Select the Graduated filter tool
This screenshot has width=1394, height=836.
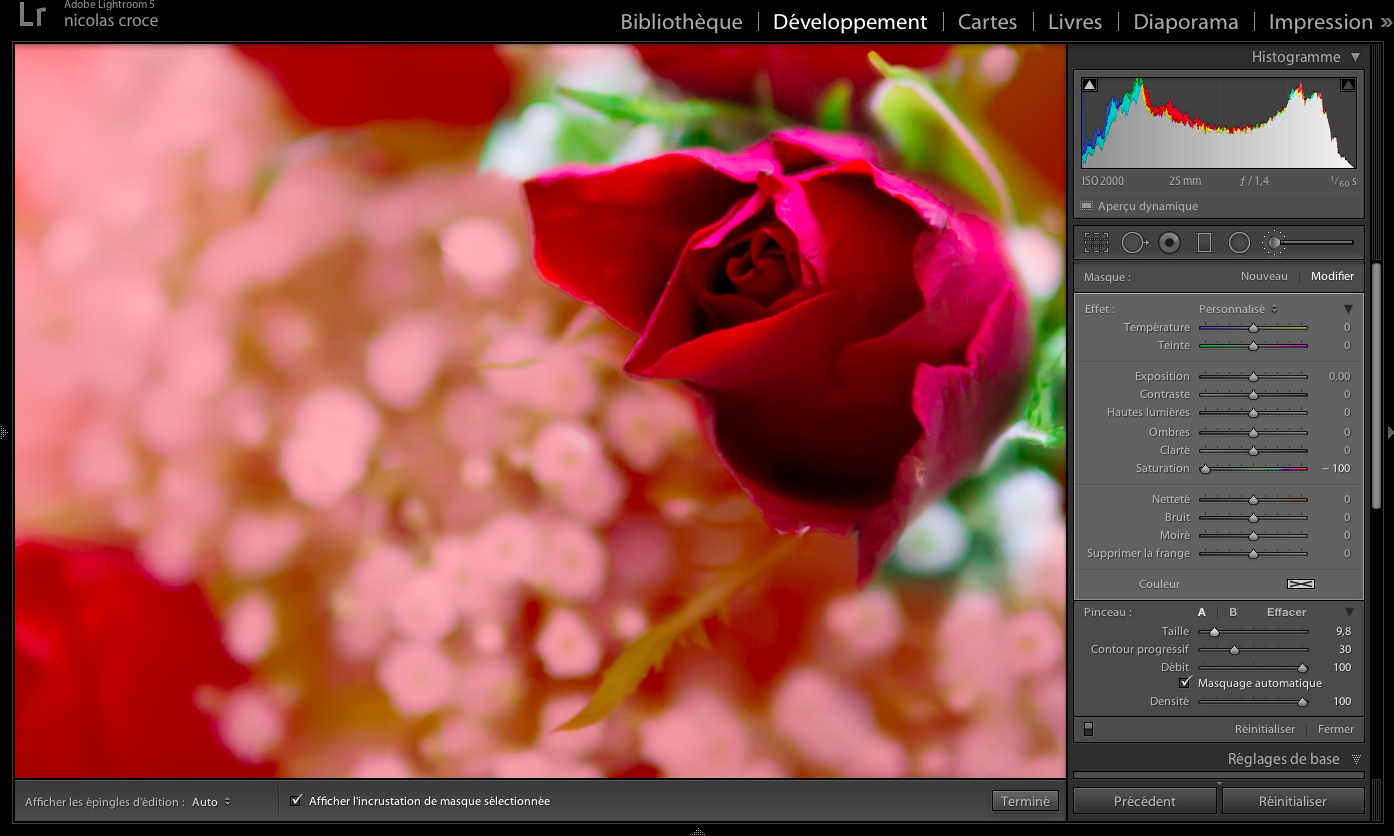click(1204, 242)
